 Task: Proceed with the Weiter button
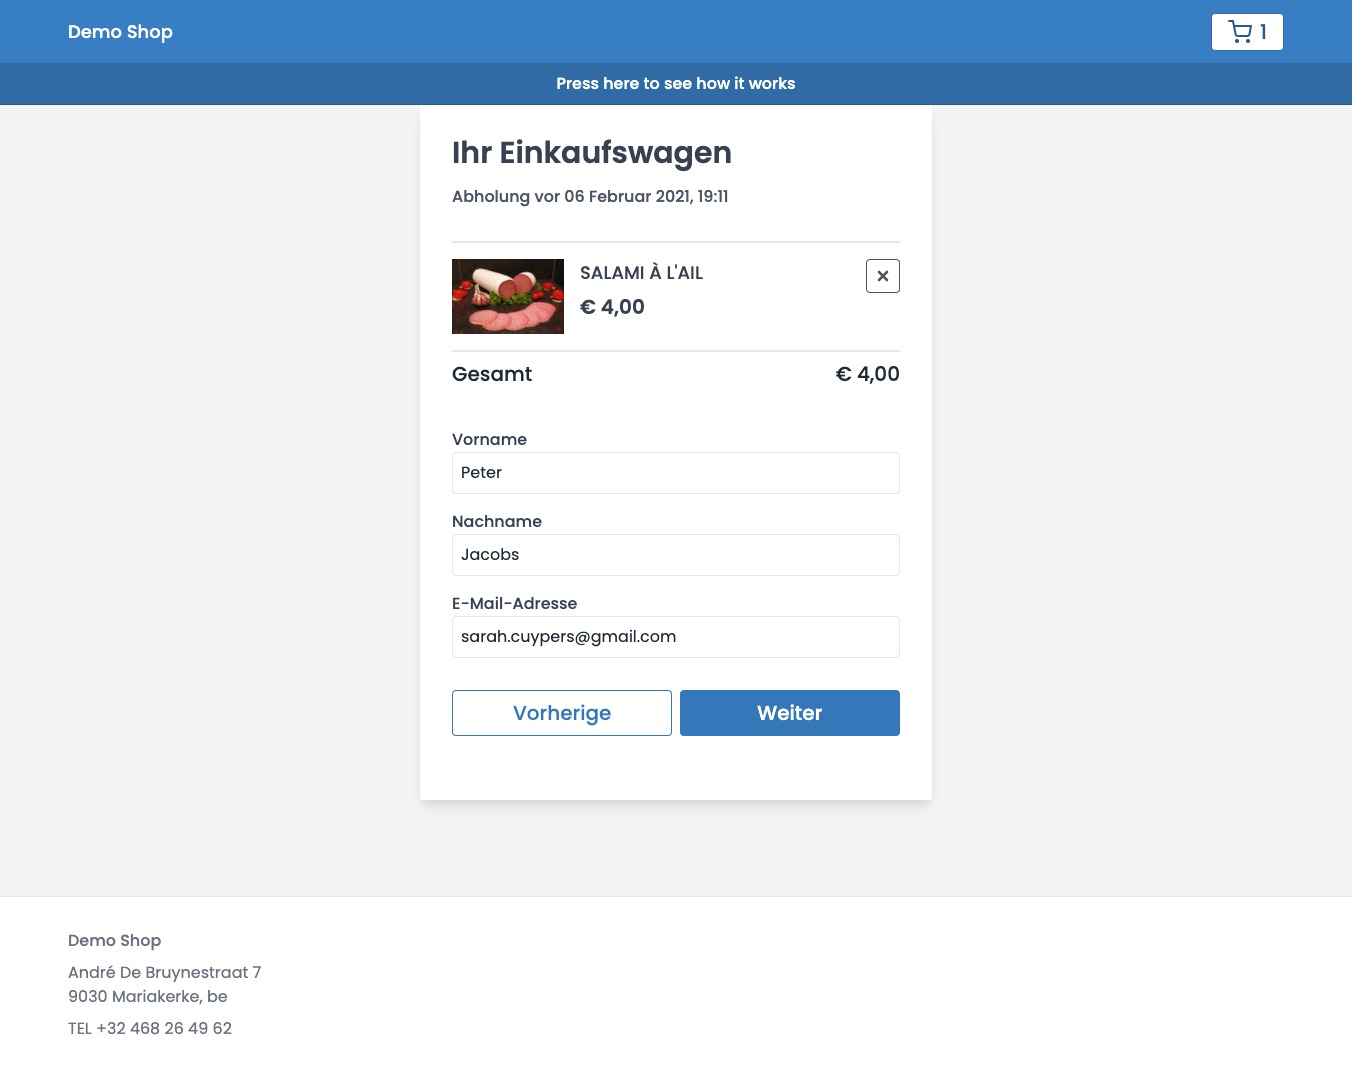[x=789, y=713]
